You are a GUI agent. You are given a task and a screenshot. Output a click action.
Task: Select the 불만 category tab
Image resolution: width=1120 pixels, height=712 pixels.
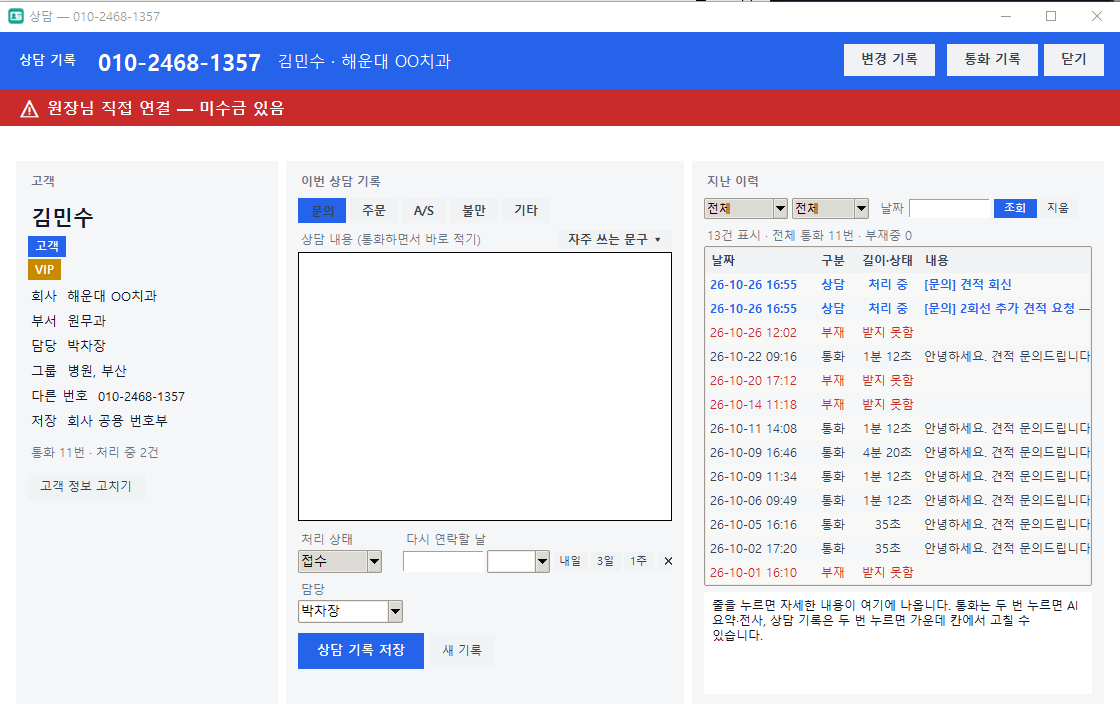[474, 211]
